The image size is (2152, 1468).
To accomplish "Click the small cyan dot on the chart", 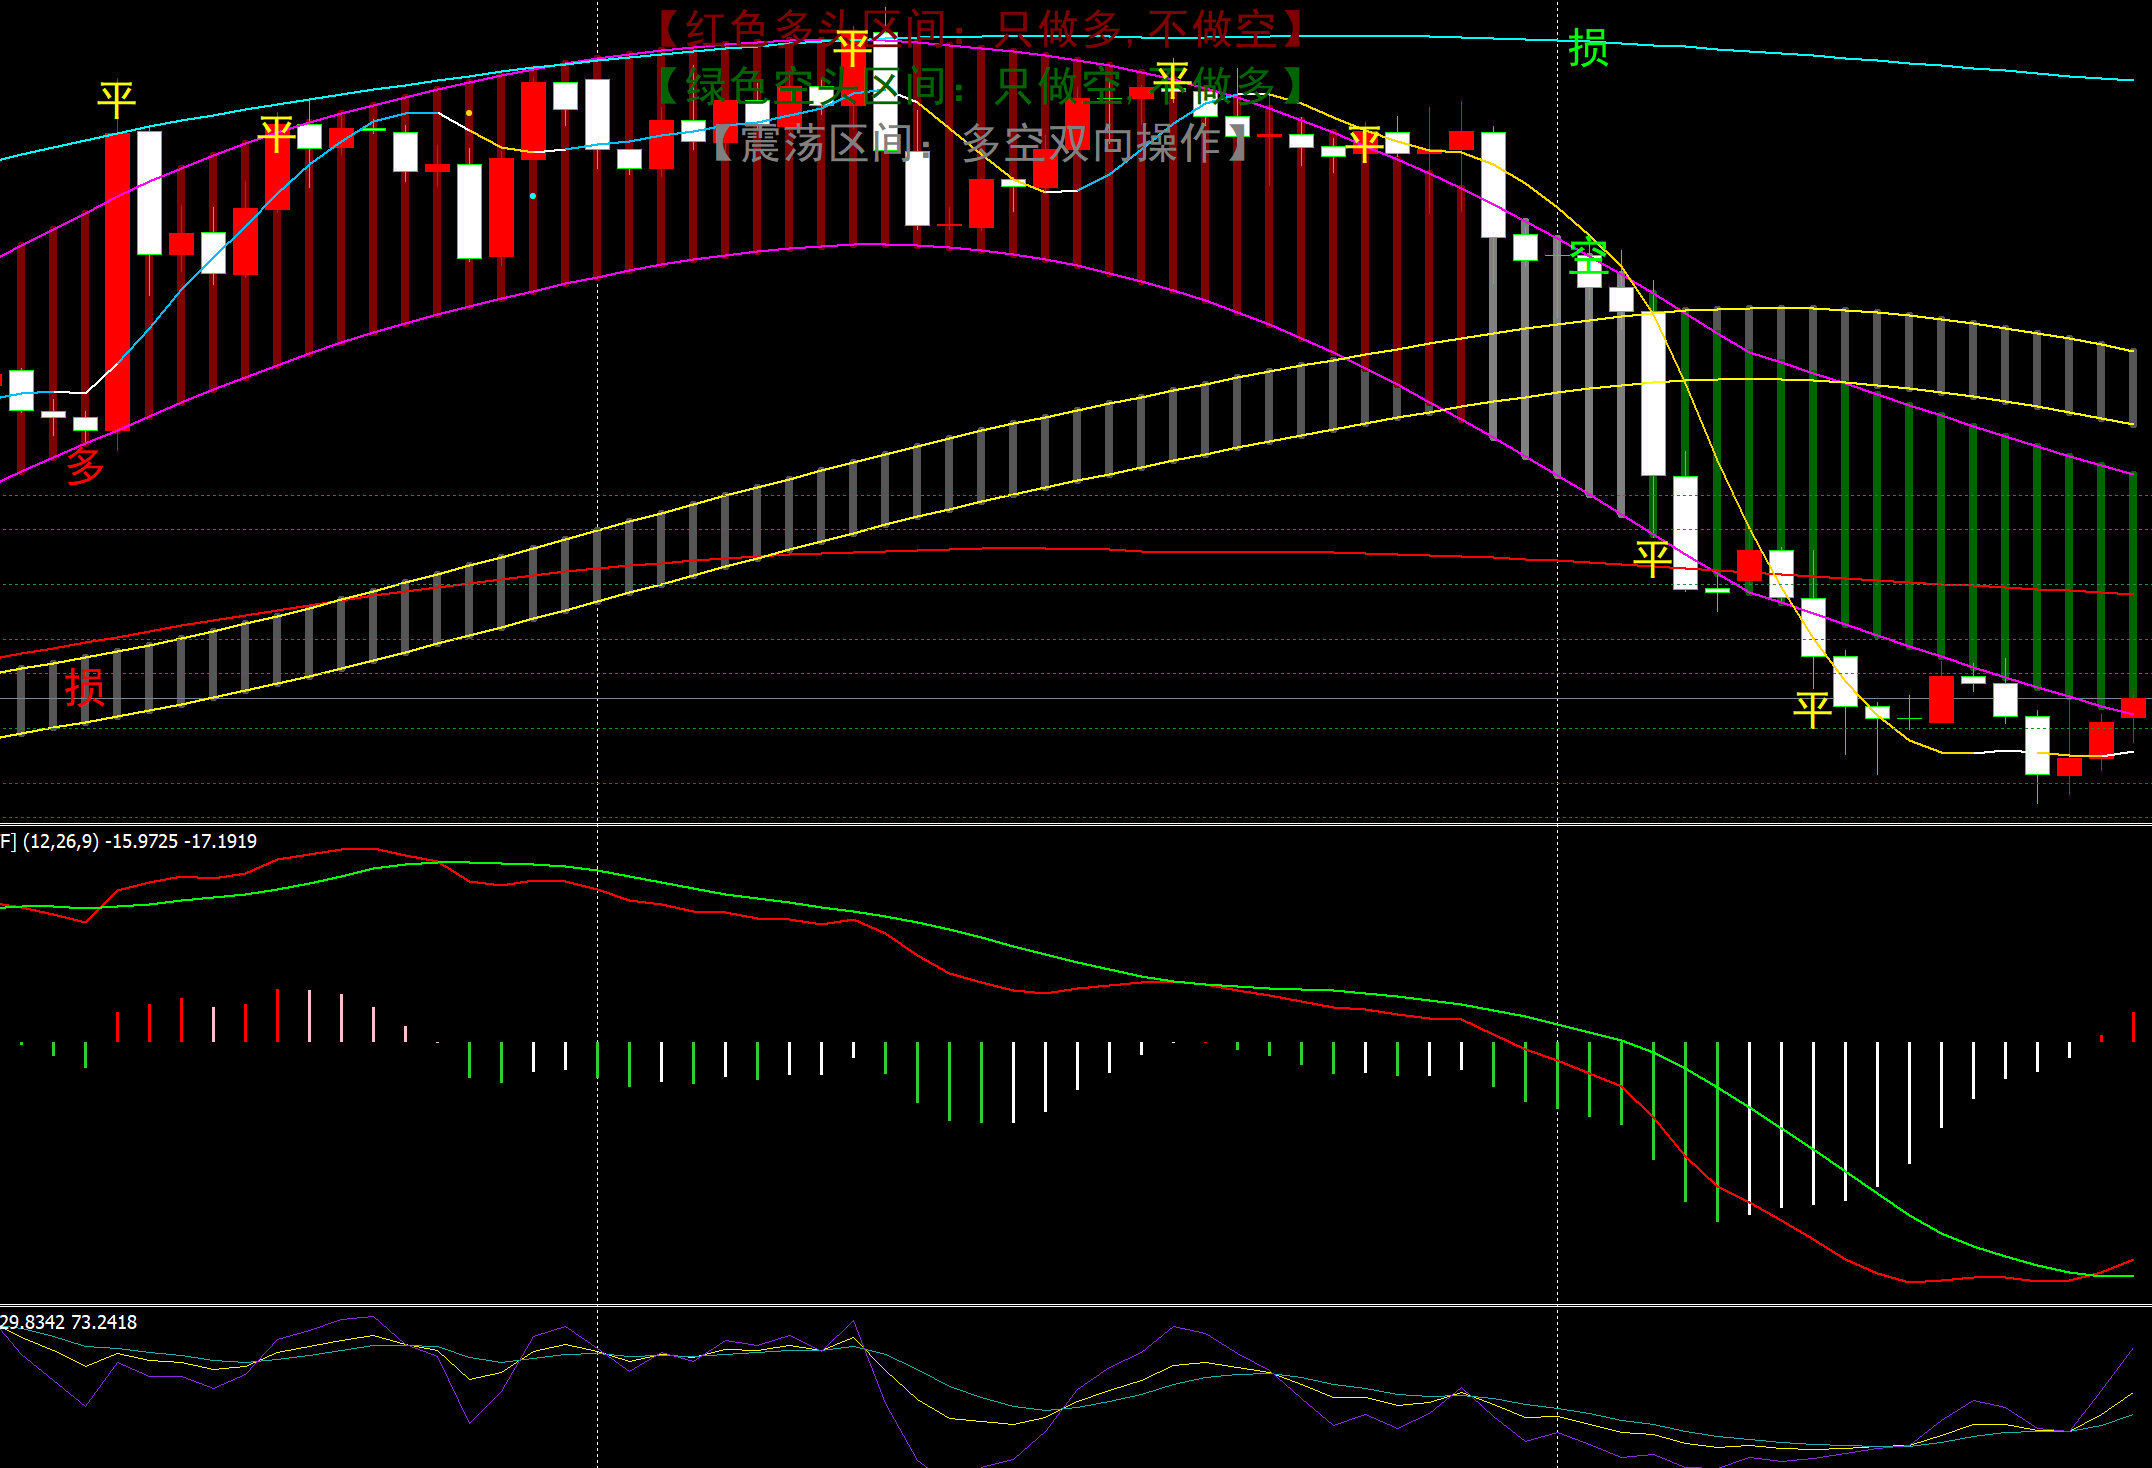I will [x=533, y=196].
